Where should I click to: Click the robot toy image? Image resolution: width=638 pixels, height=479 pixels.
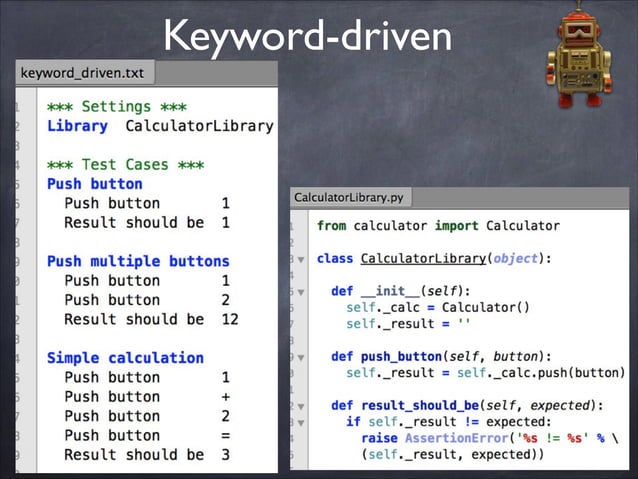click(x=579, y=55)
